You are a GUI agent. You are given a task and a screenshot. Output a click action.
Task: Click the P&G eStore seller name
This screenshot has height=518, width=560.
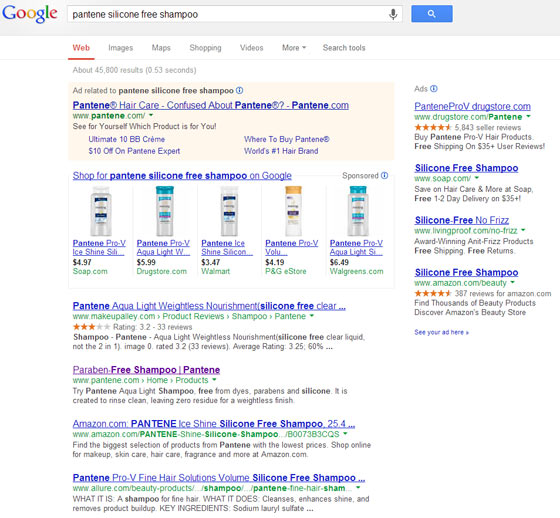(286, 272)
